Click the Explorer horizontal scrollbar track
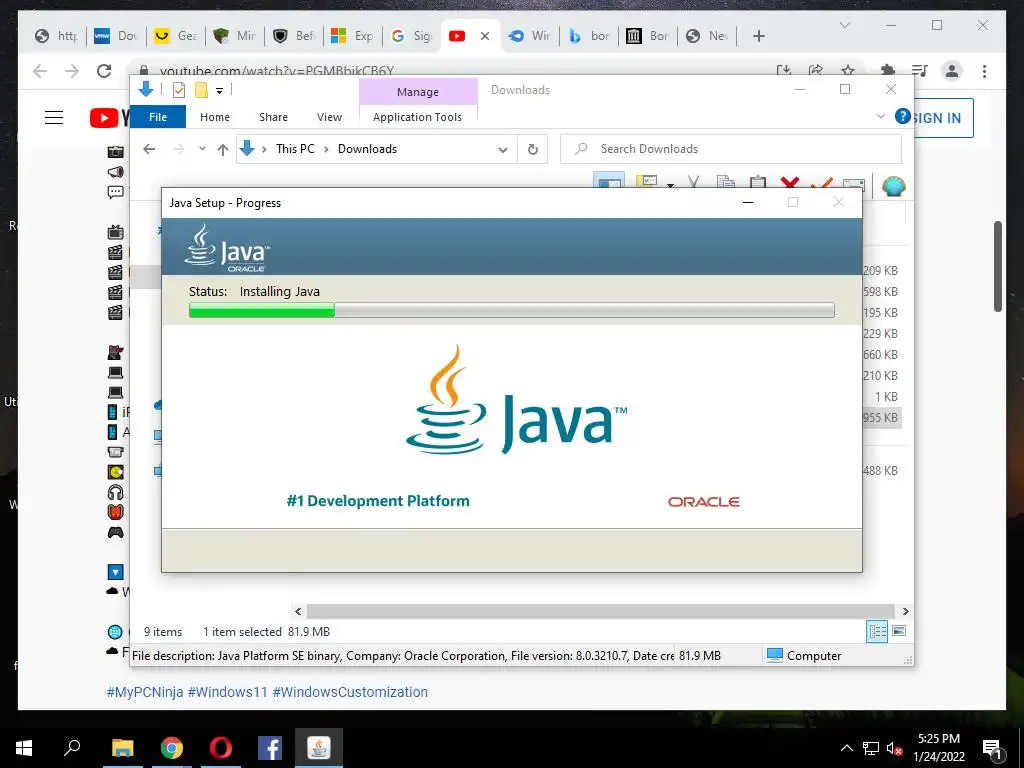Screen dimensions: 1024x768 600,611
